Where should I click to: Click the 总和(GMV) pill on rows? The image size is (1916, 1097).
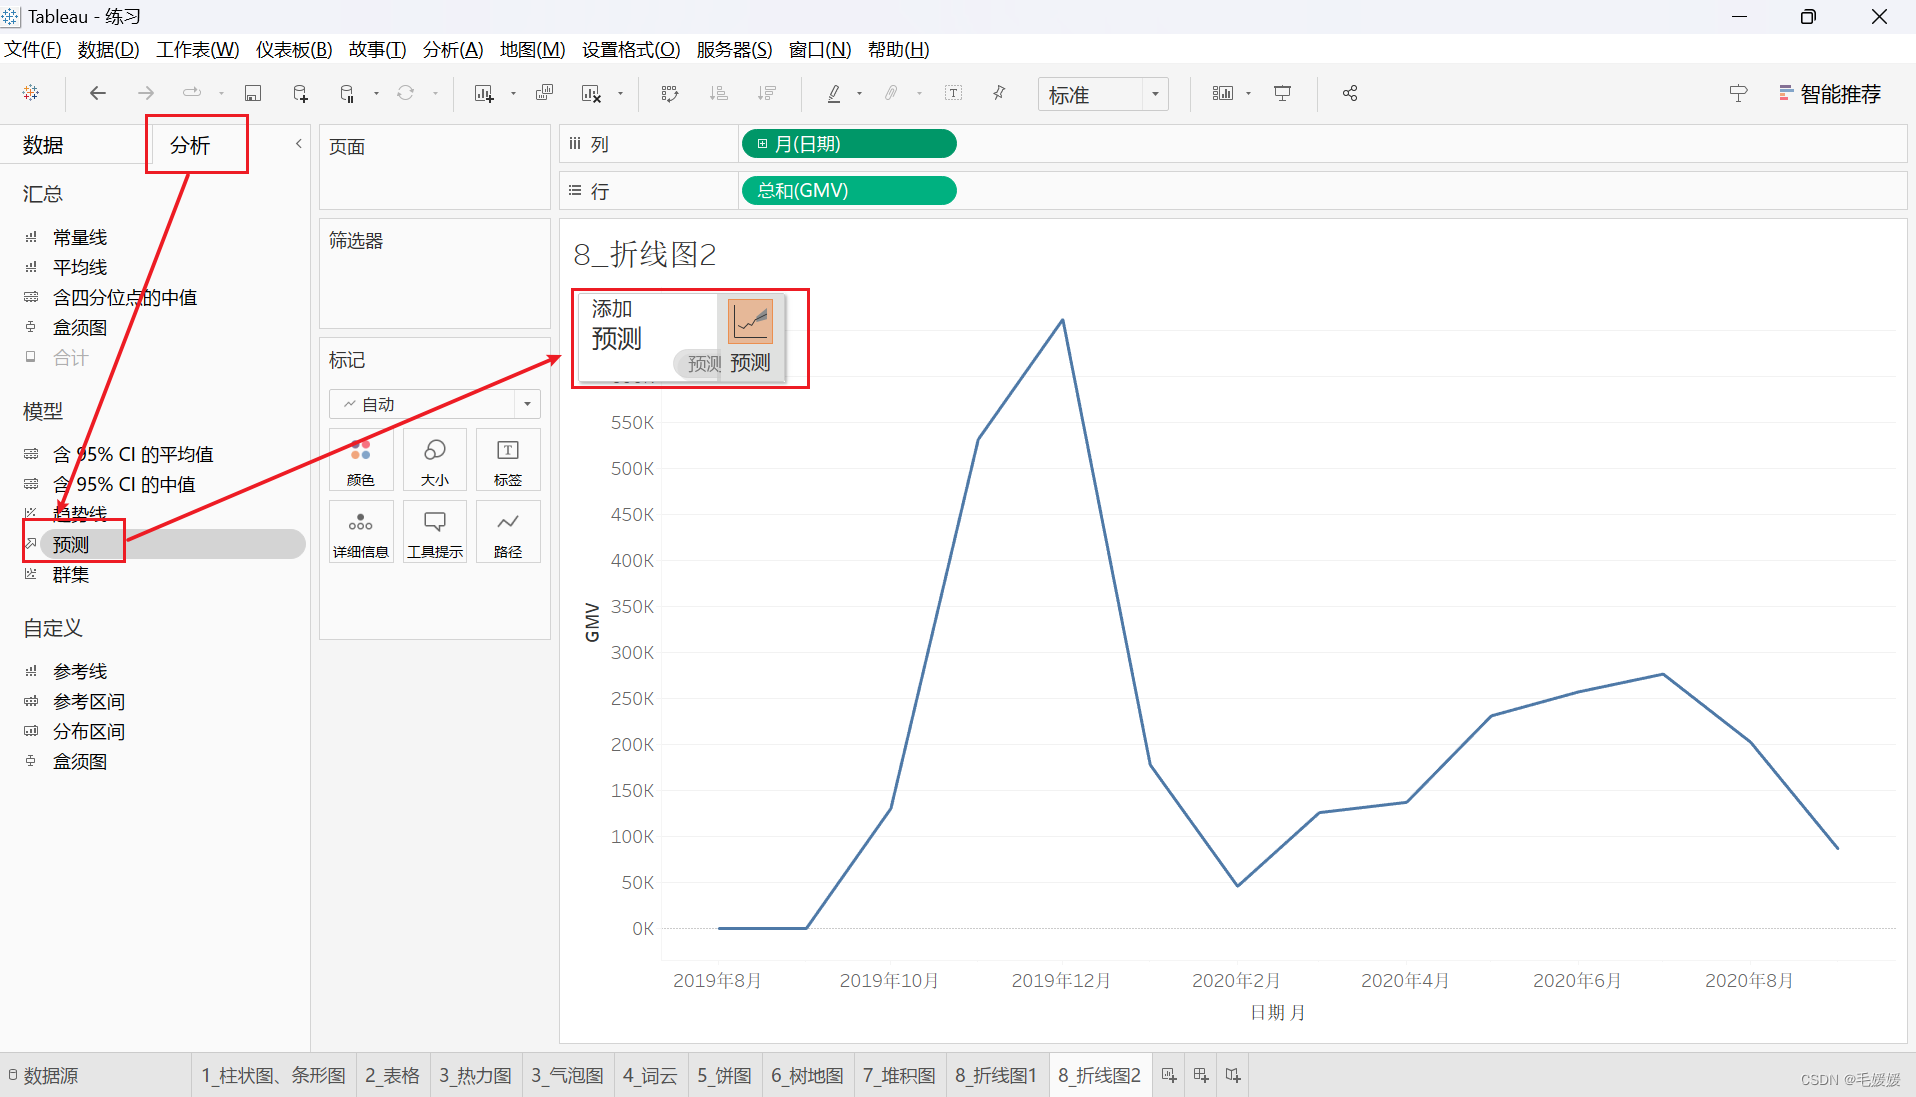coord(849,191)
